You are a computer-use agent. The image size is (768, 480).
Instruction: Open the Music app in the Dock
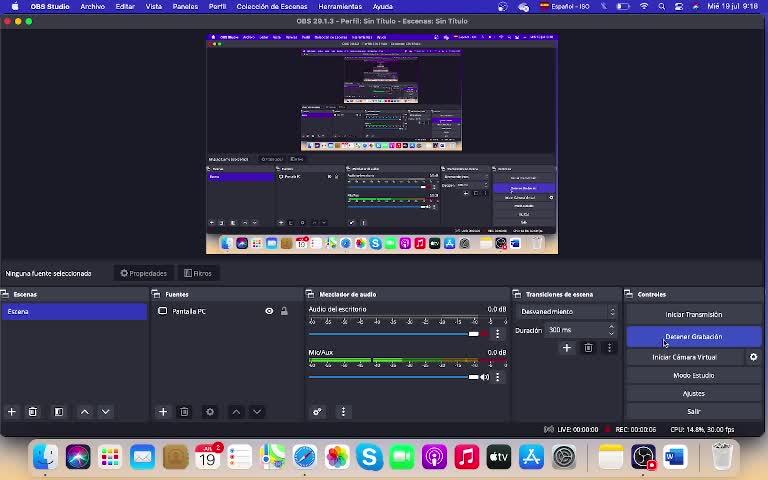[467, 456]
